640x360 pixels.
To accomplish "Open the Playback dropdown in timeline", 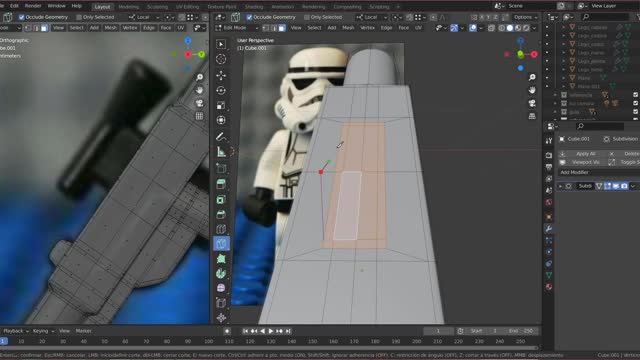I will point(16,331).
